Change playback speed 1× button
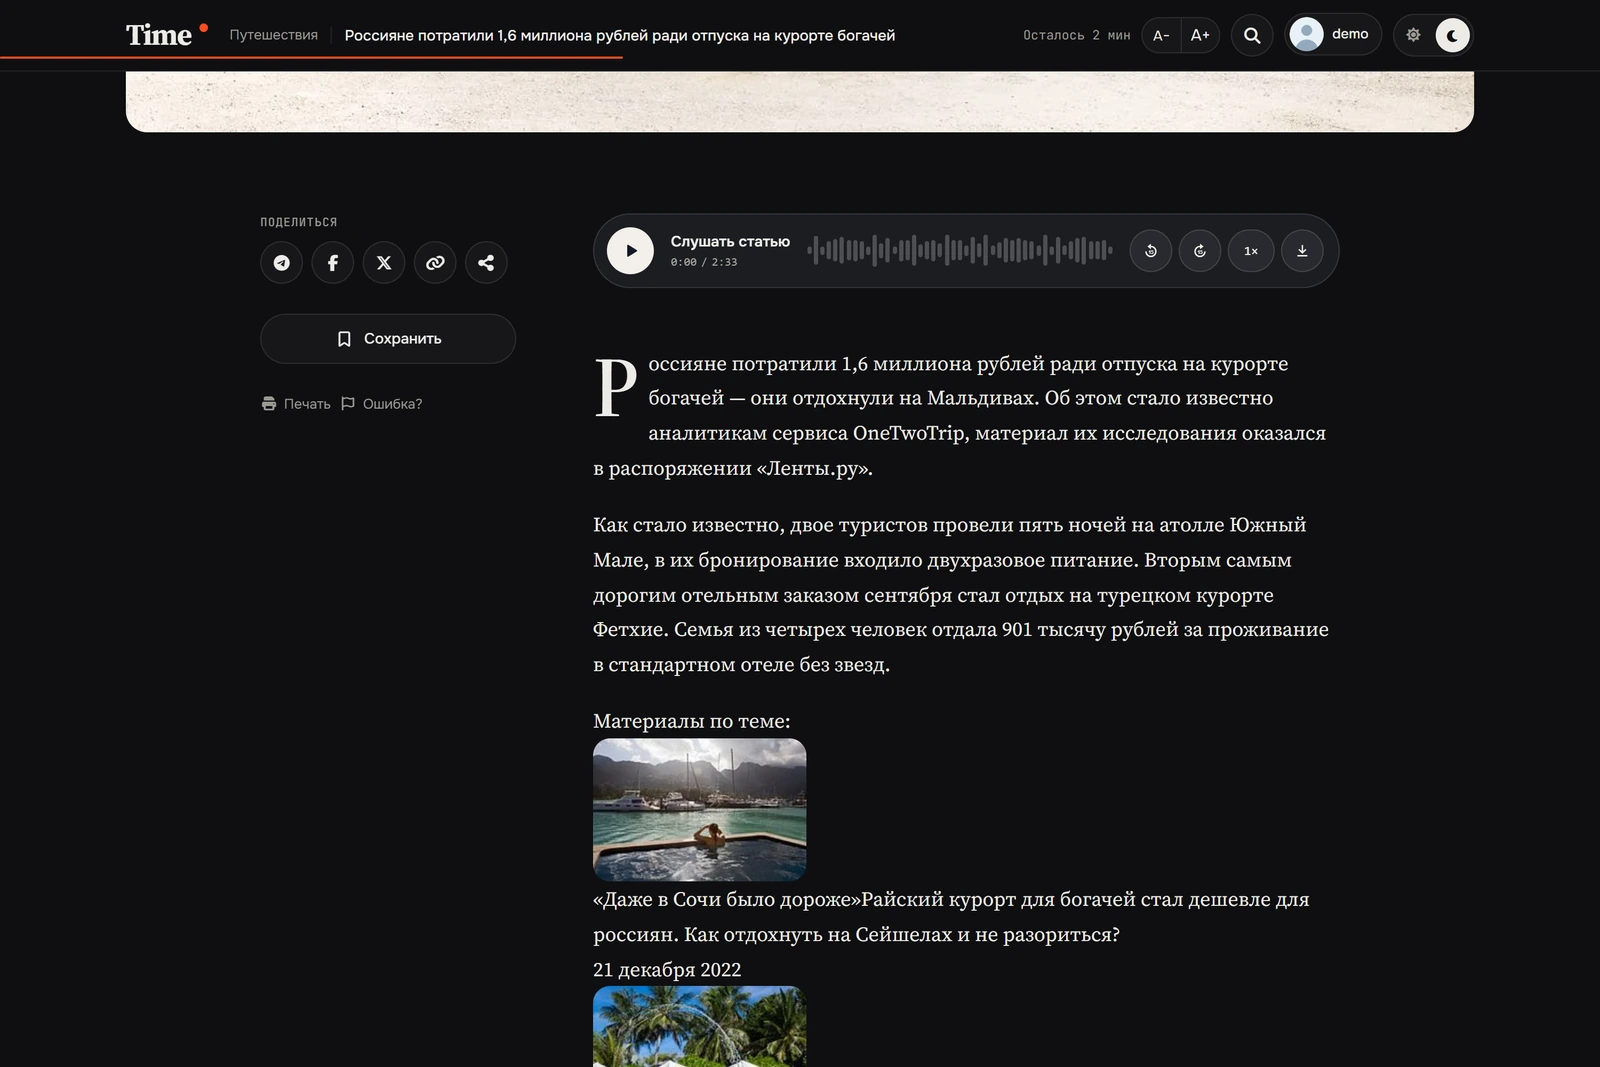Viewport: 1600px width, 1067px height. coord(1251,251)
